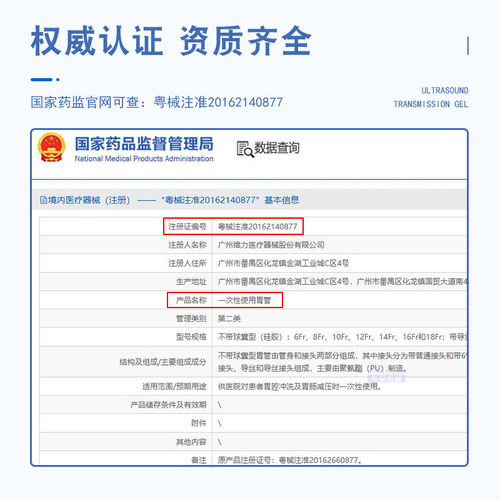Click the document icon before 境内医疗器械
The image size is (500, 500).
[x=43, y=200]
